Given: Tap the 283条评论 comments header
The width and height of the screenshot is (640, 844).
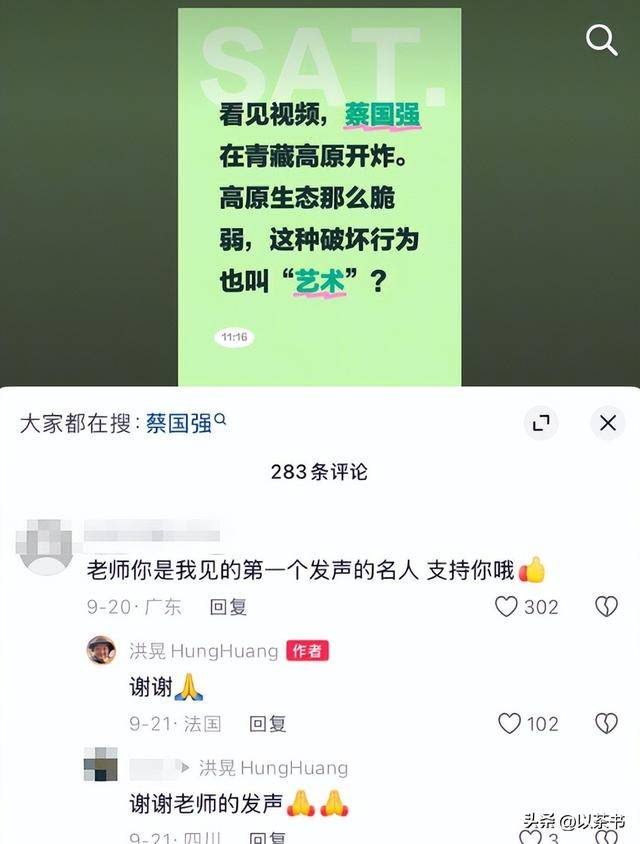Looking at the screenshot, I should pyautogui.click(x=319, y=472).
